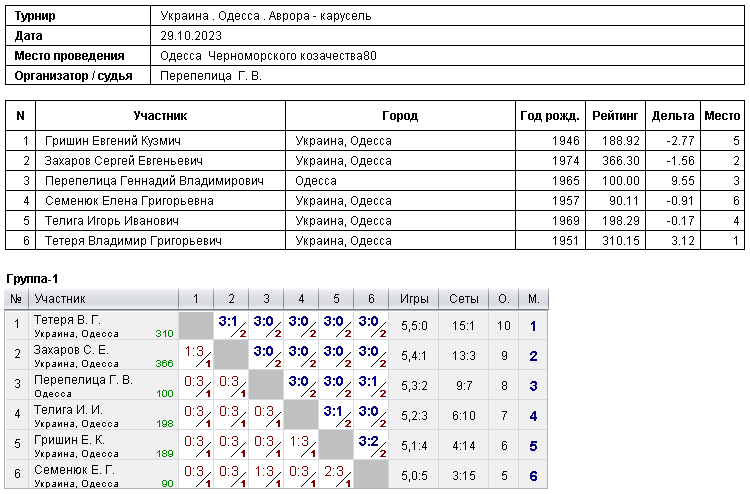750x494 pixels.
Task: Click the rating value 366.30
Action: pyautogui.click(x=620, y=161)
